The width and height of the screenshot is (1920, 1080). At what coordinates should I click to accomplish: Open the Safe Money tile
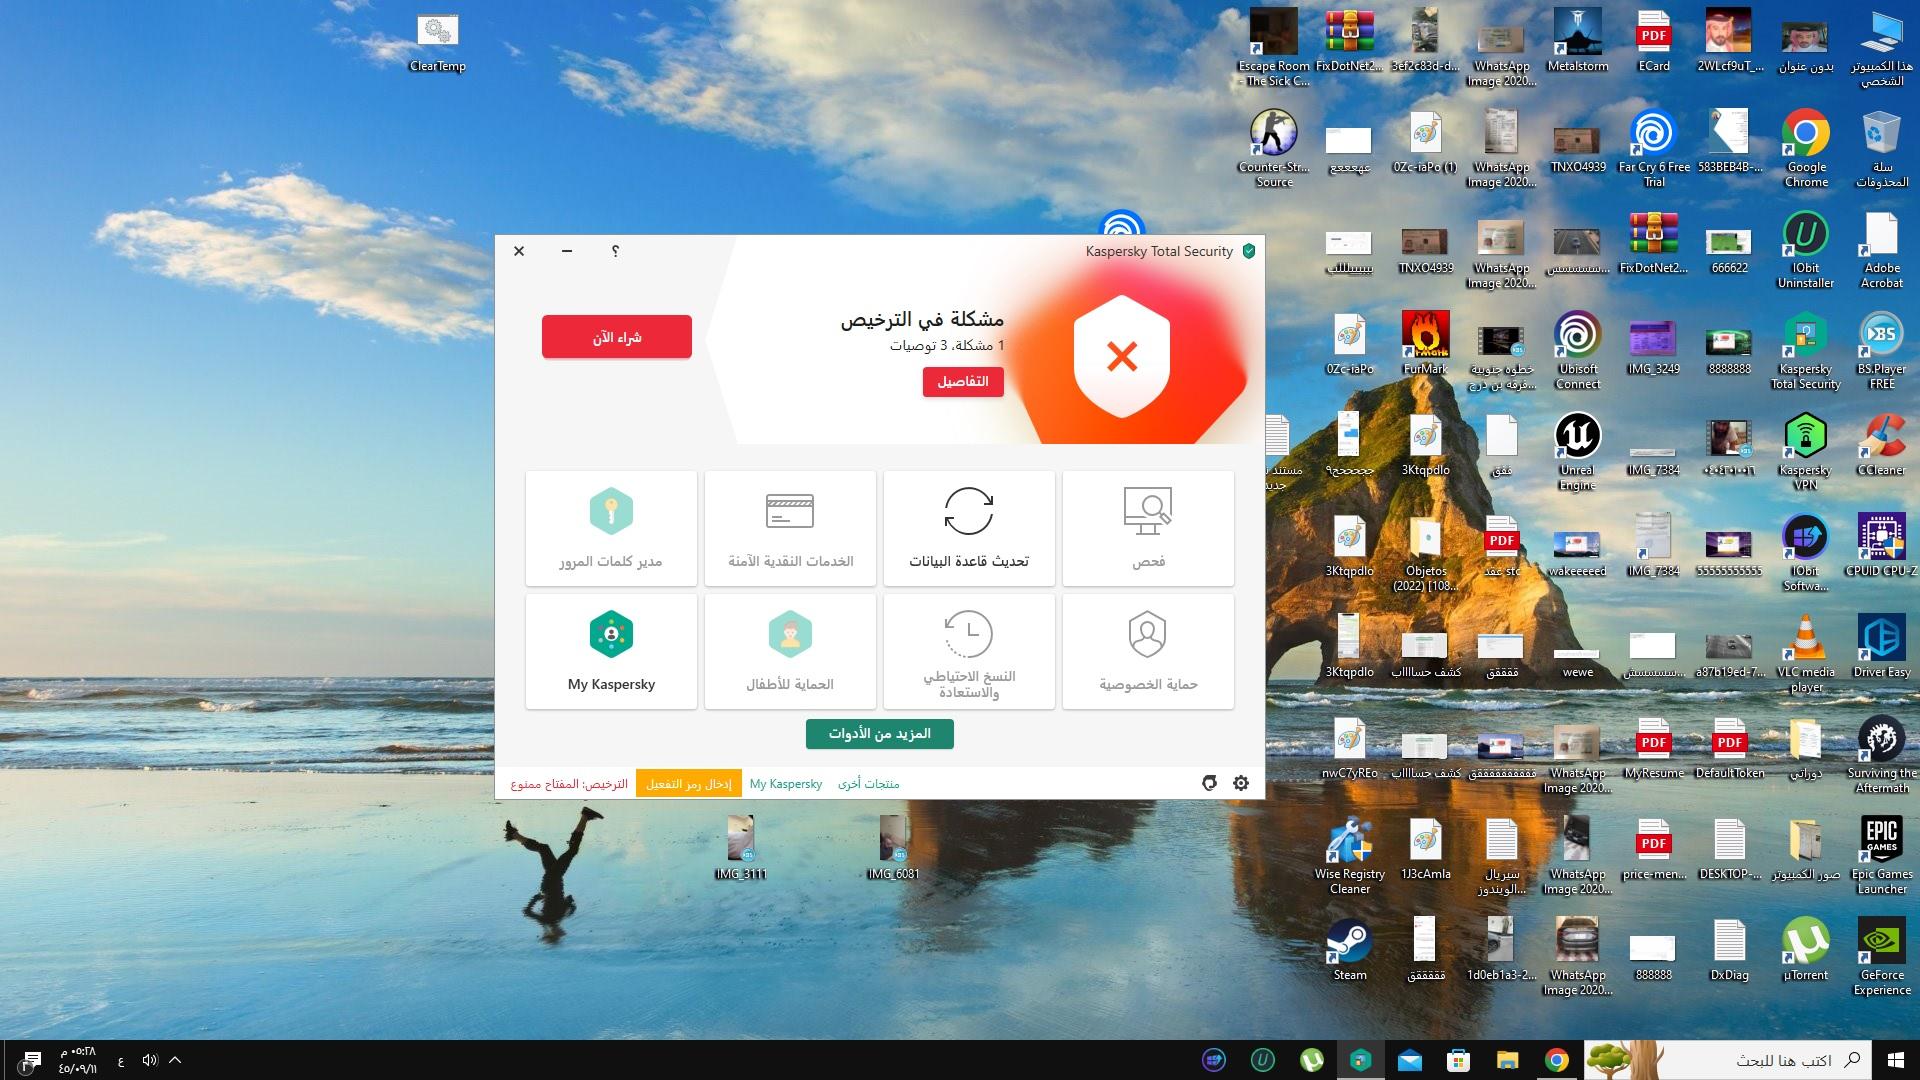pos(790,528)
